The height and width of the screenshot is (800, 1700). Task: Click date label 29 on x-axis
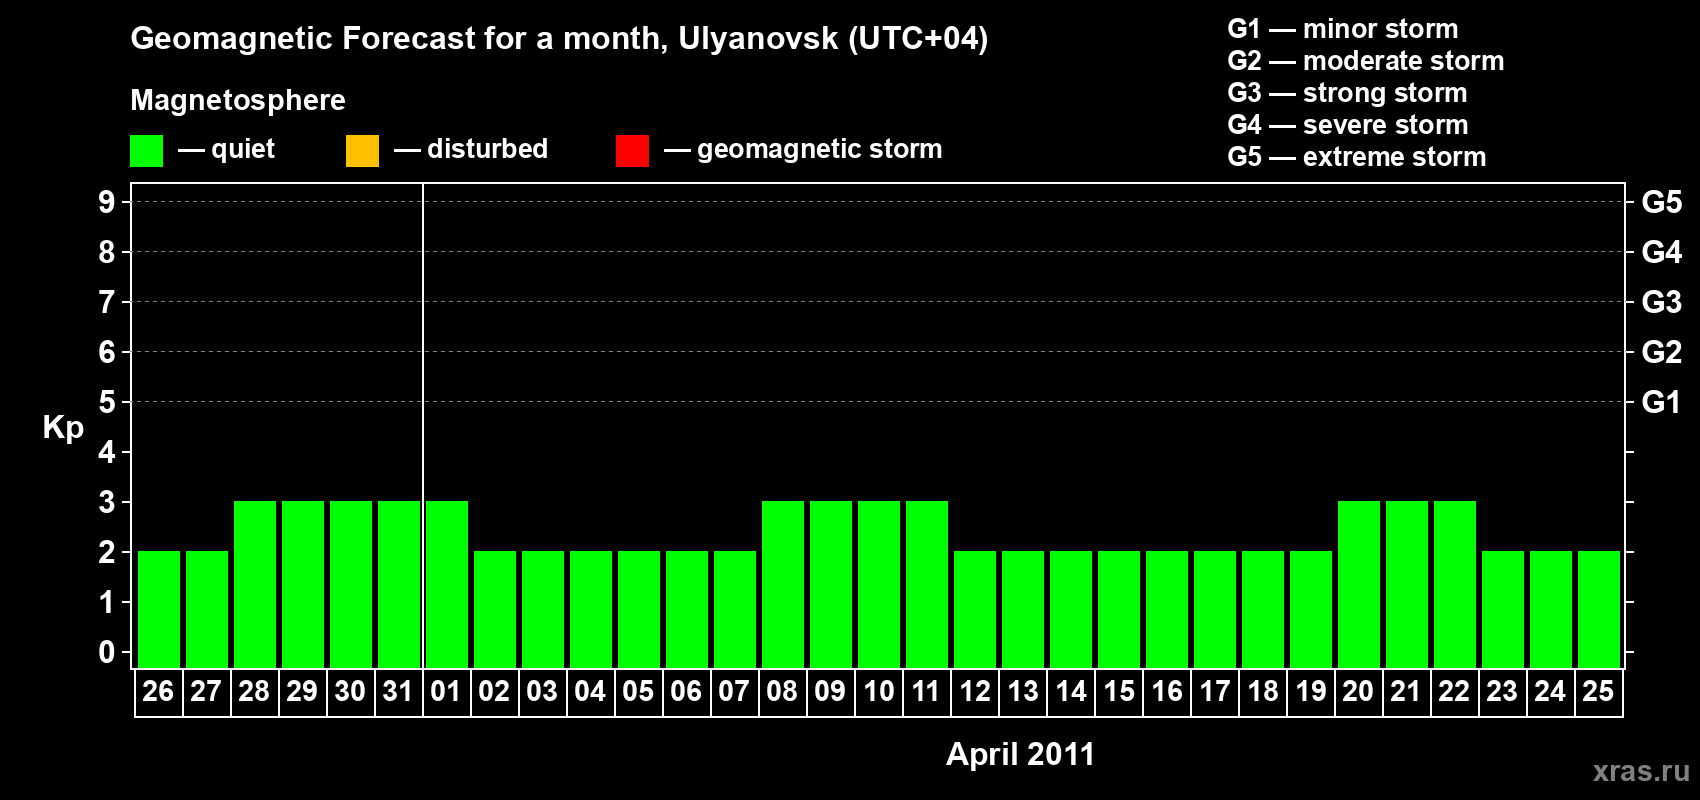[302, 691]
